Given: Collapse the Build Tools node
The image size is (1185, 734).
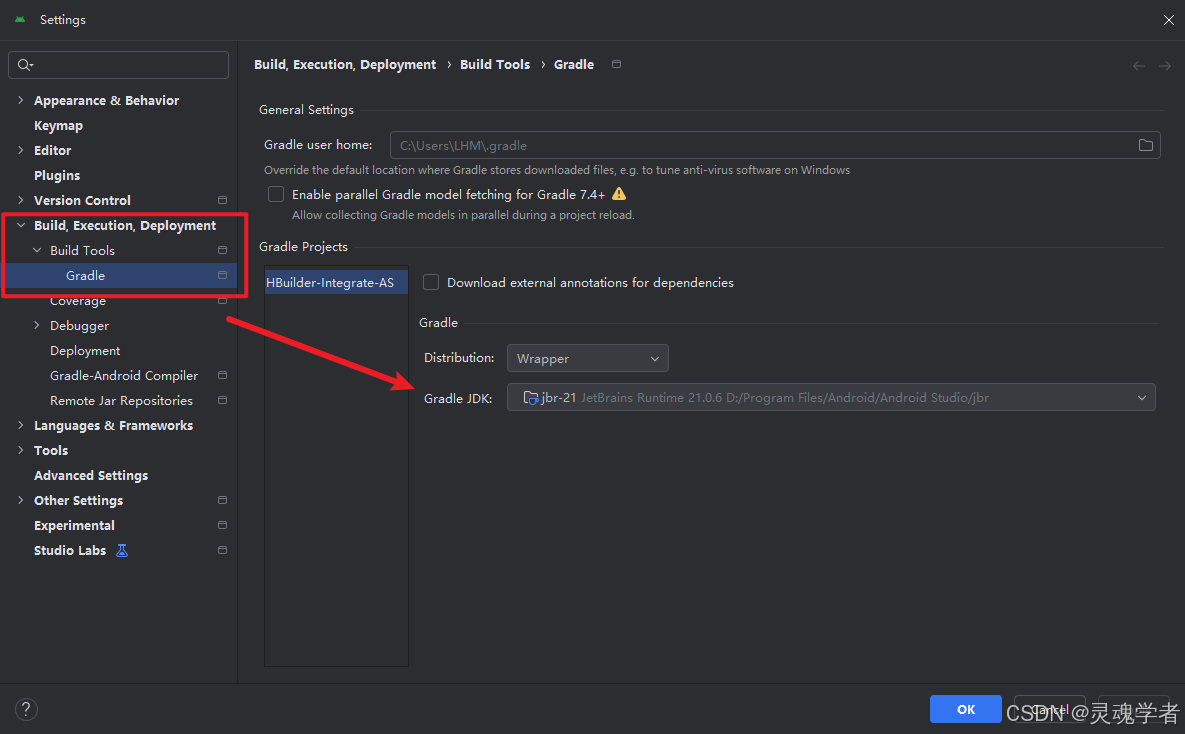Looking at the screenshot, I should click(36, 250).
